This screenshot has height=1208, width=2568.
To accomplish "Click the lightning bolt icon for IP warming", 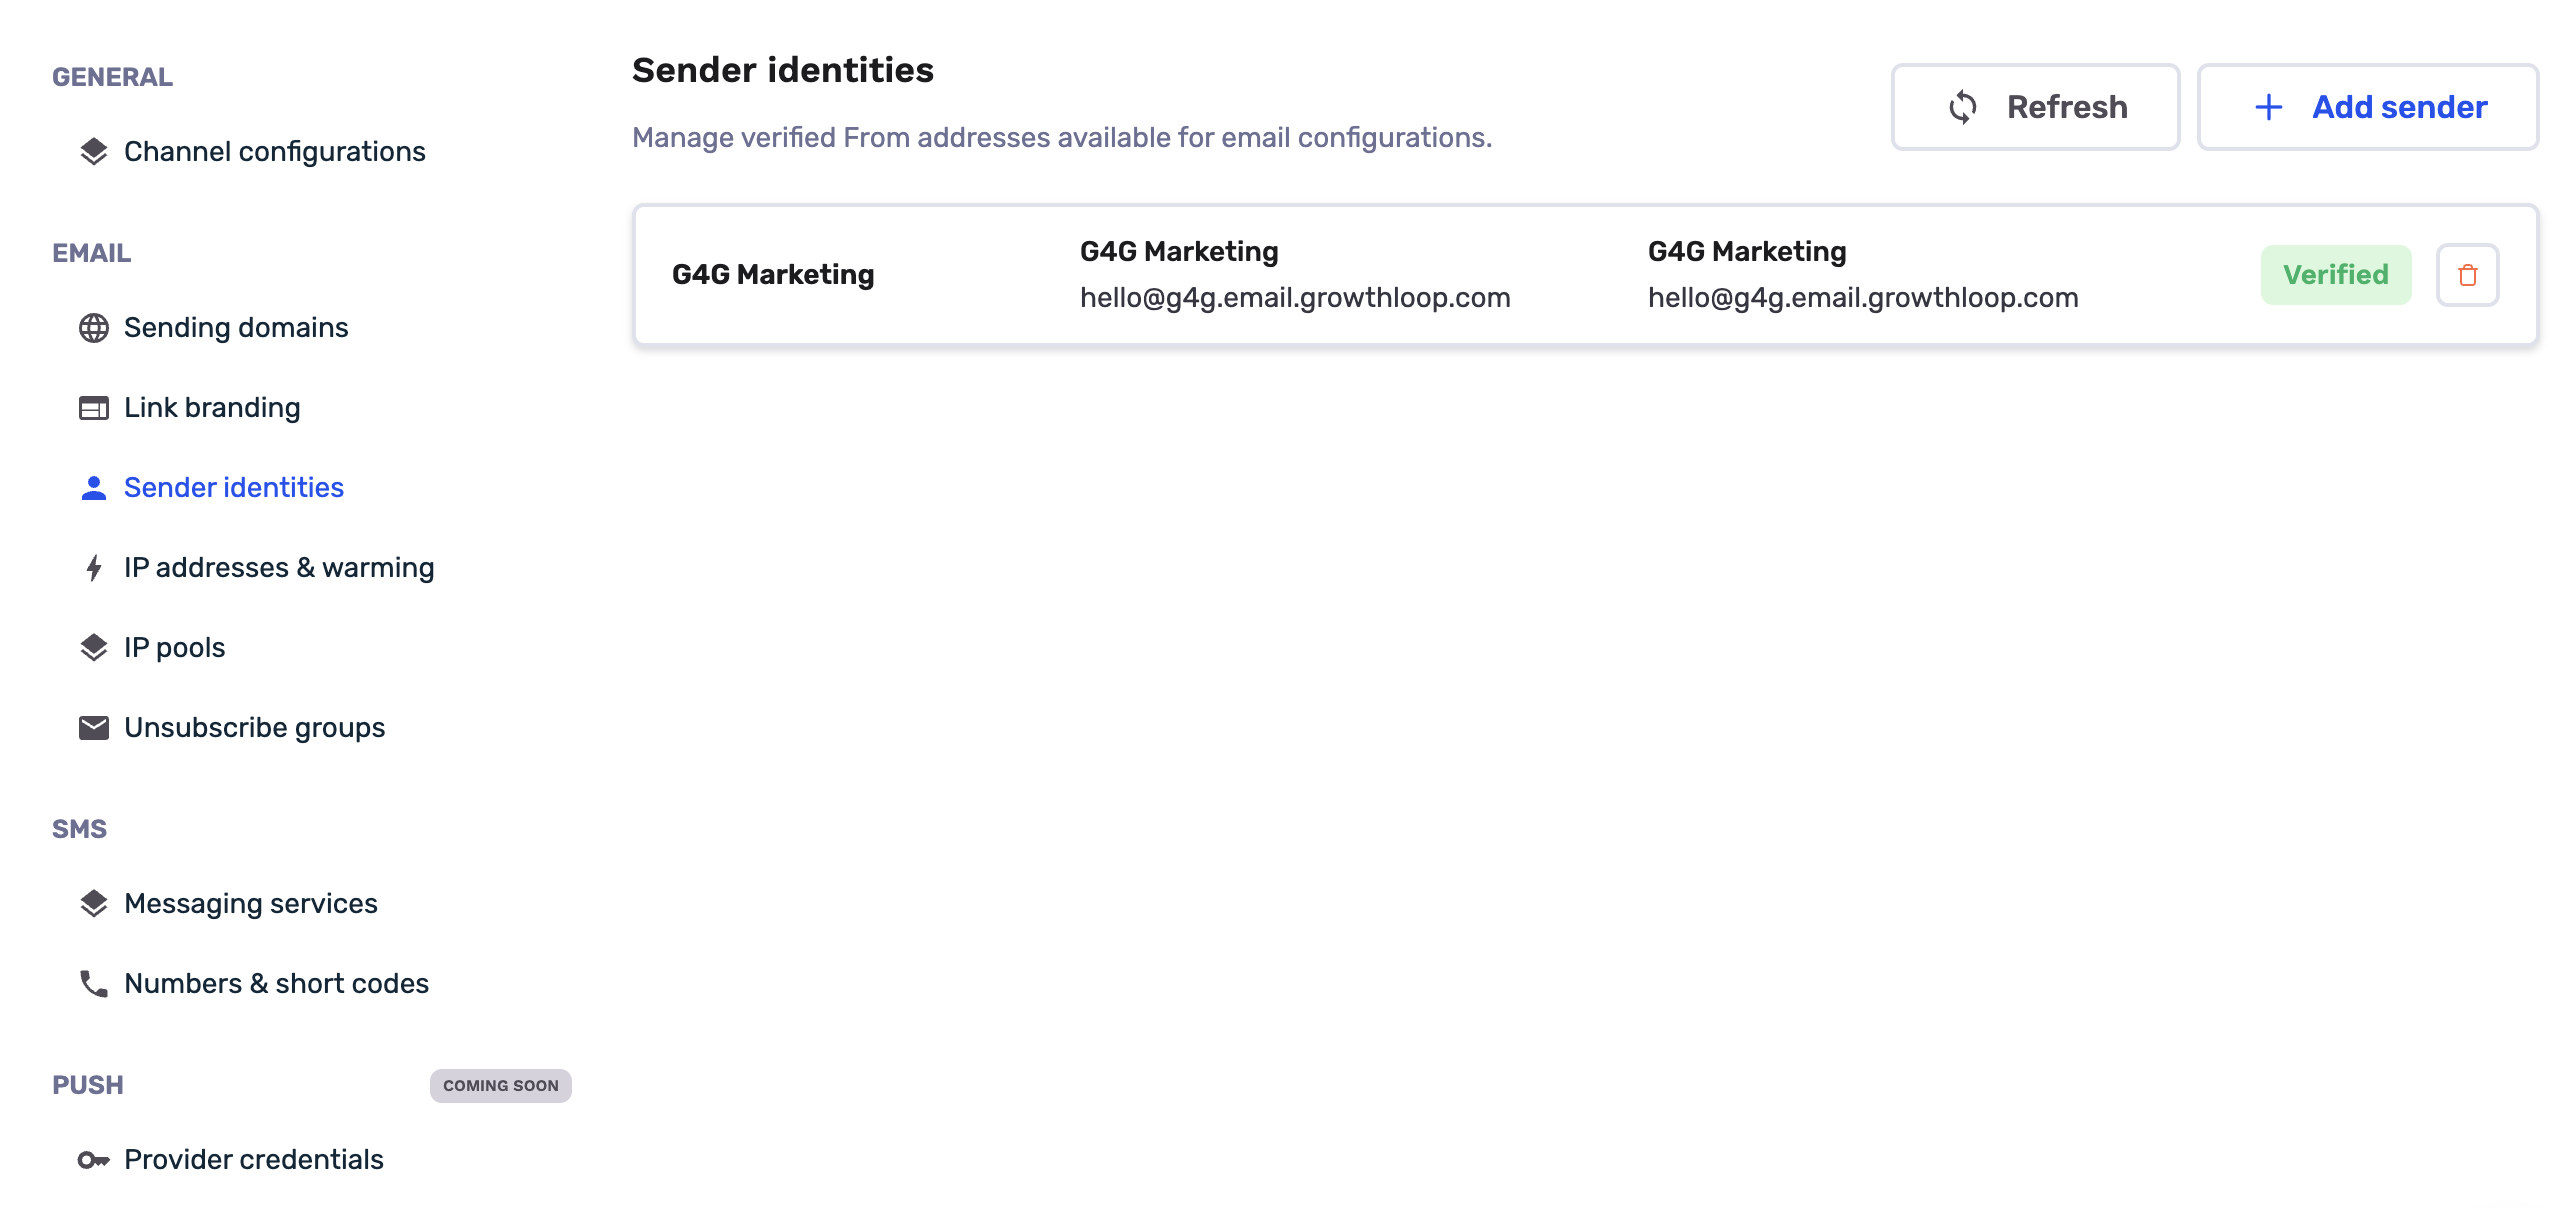I will [x=94, y=568].
